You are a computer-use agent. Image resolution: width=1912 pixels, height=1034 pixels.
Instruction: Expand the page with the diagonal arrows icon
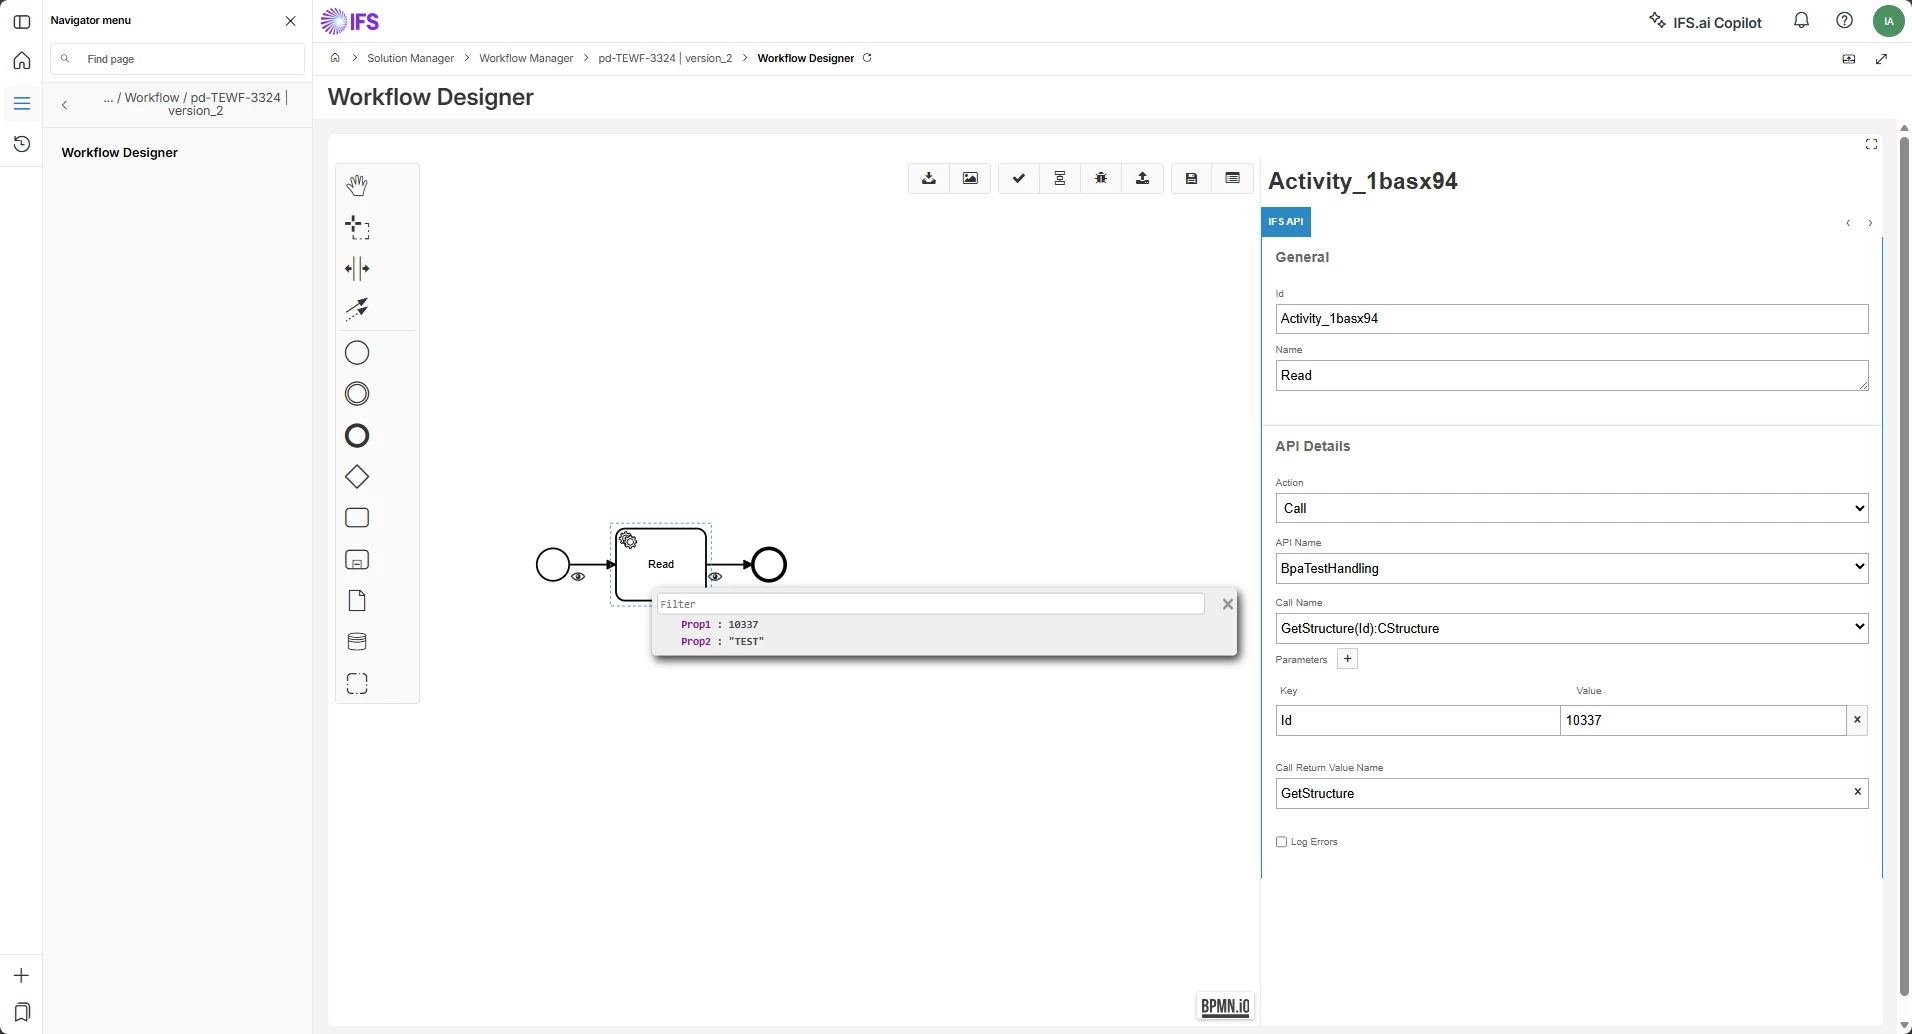tap(1882, 59)
